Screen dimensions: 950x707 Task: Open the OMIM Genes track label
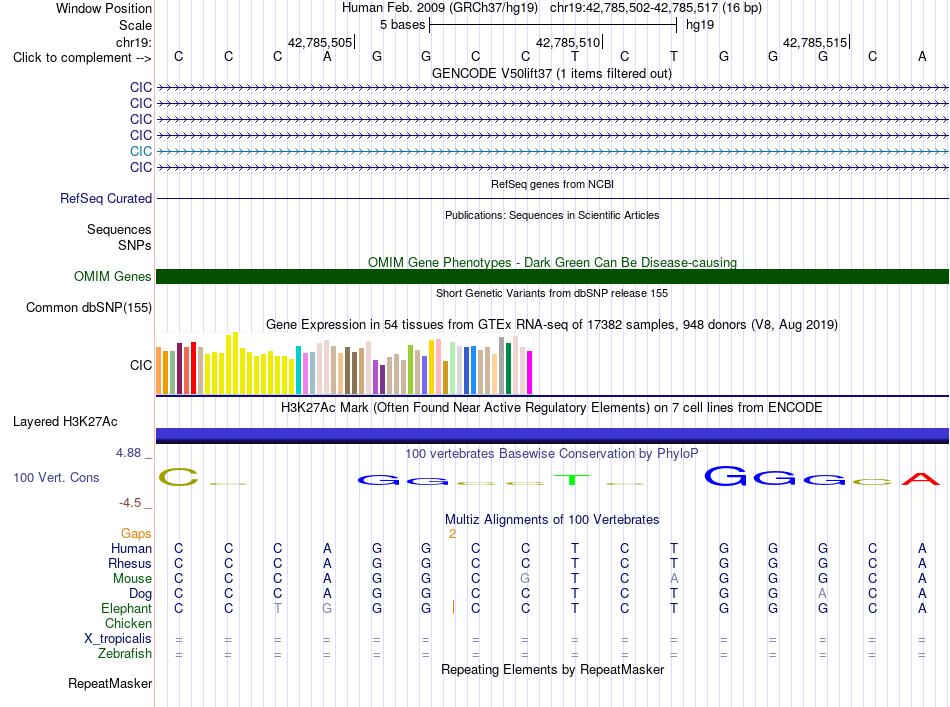click(x=113, y=276)
